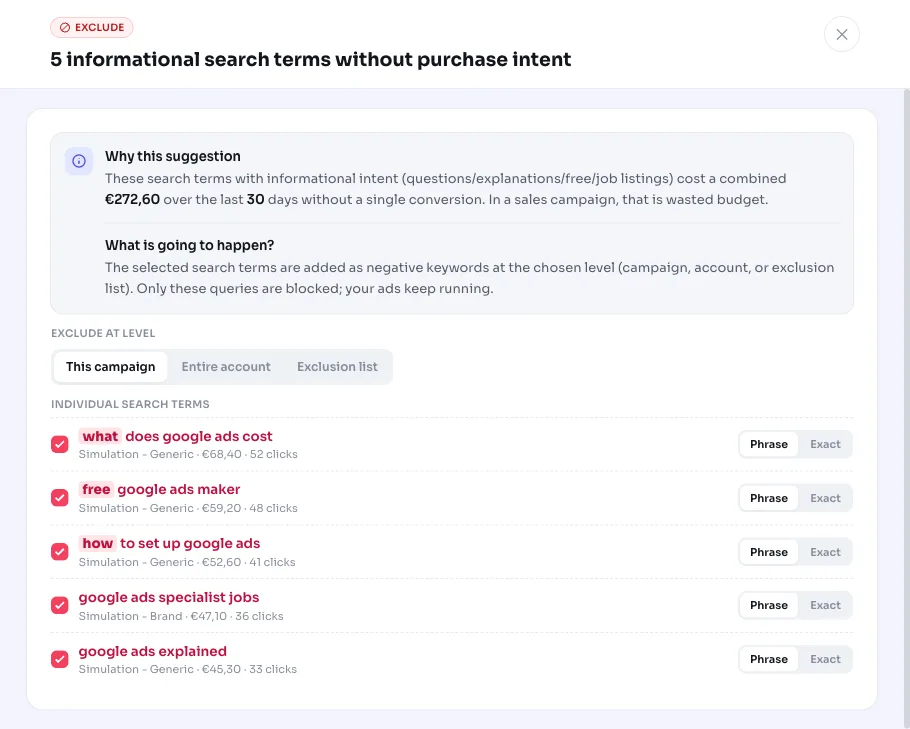The height and width of the screenshot is (729, 910).
Task: Pick Phrase for 'google ads specialist jobs'
Action: 768,605
